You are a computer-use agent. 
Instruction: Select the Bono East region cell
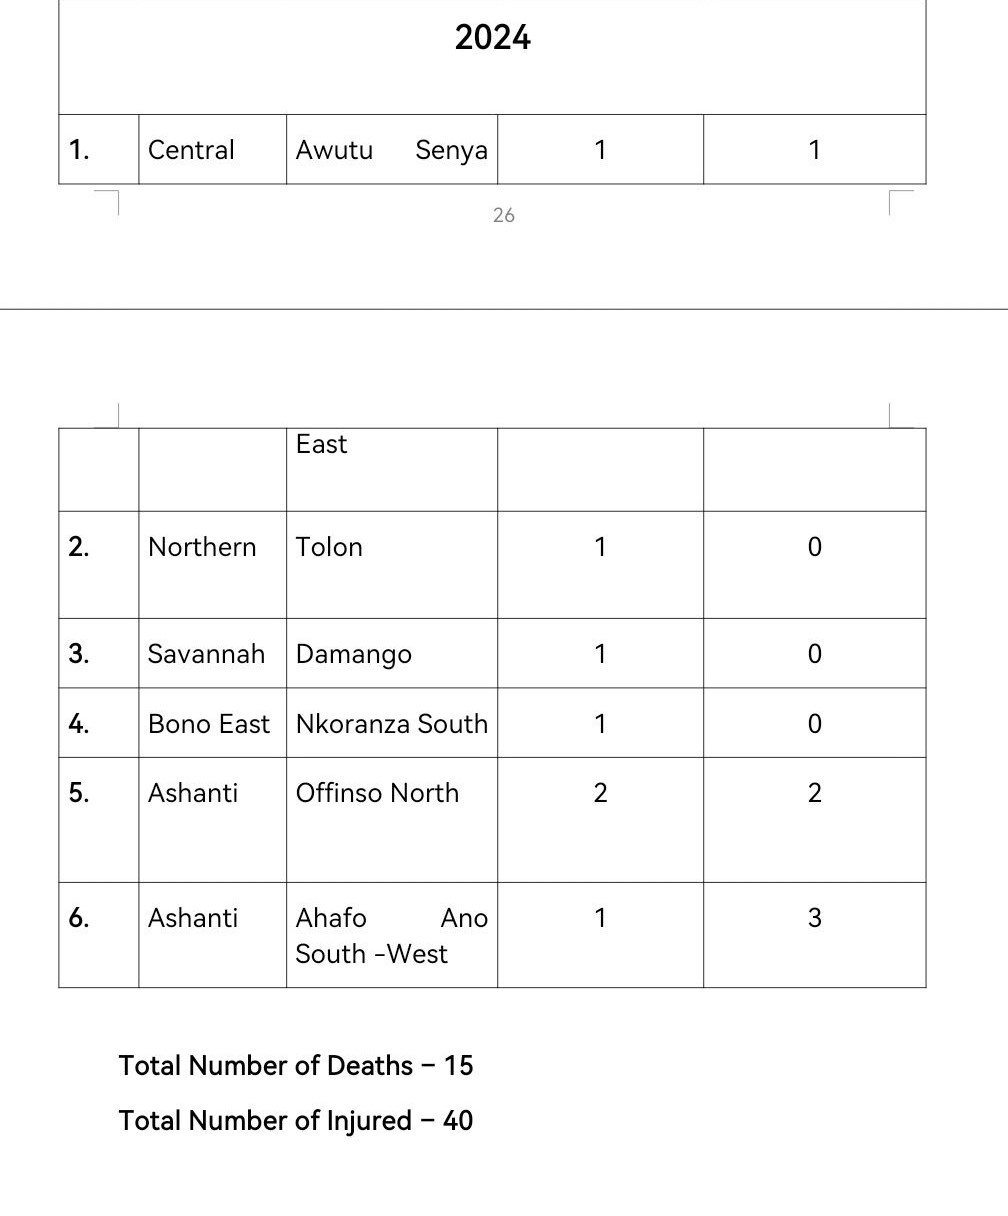pos(209,724)
